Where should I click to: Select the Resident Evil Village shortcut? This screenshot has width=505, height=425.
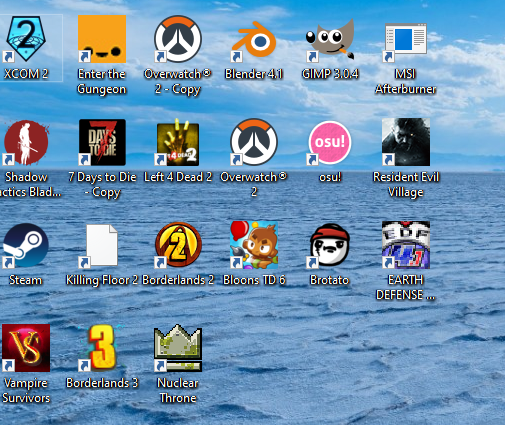(406, 142)
